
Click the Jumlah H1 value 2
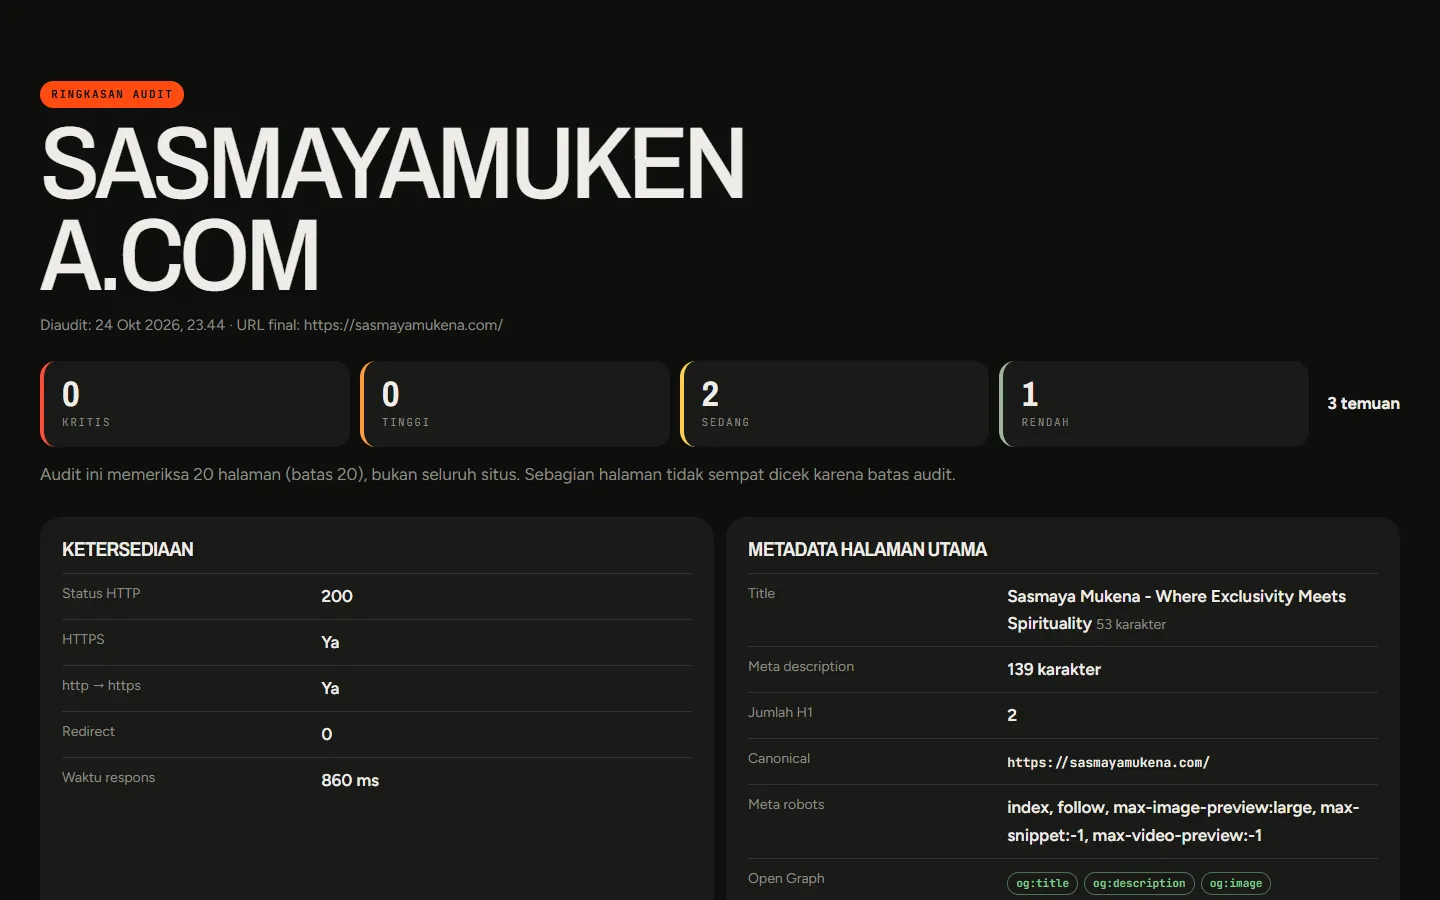tap(1012, 715)
